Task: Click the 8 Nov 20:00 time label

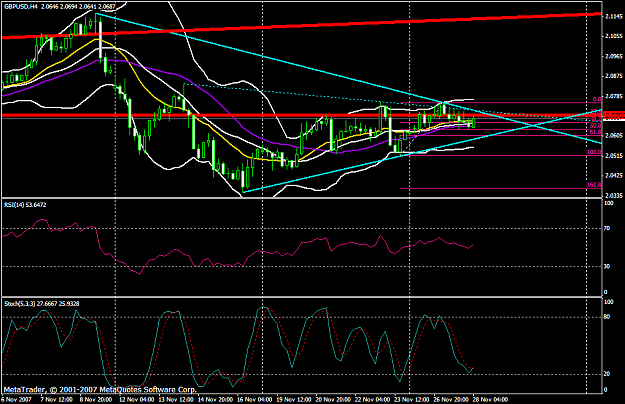Action: click(96, 400)
